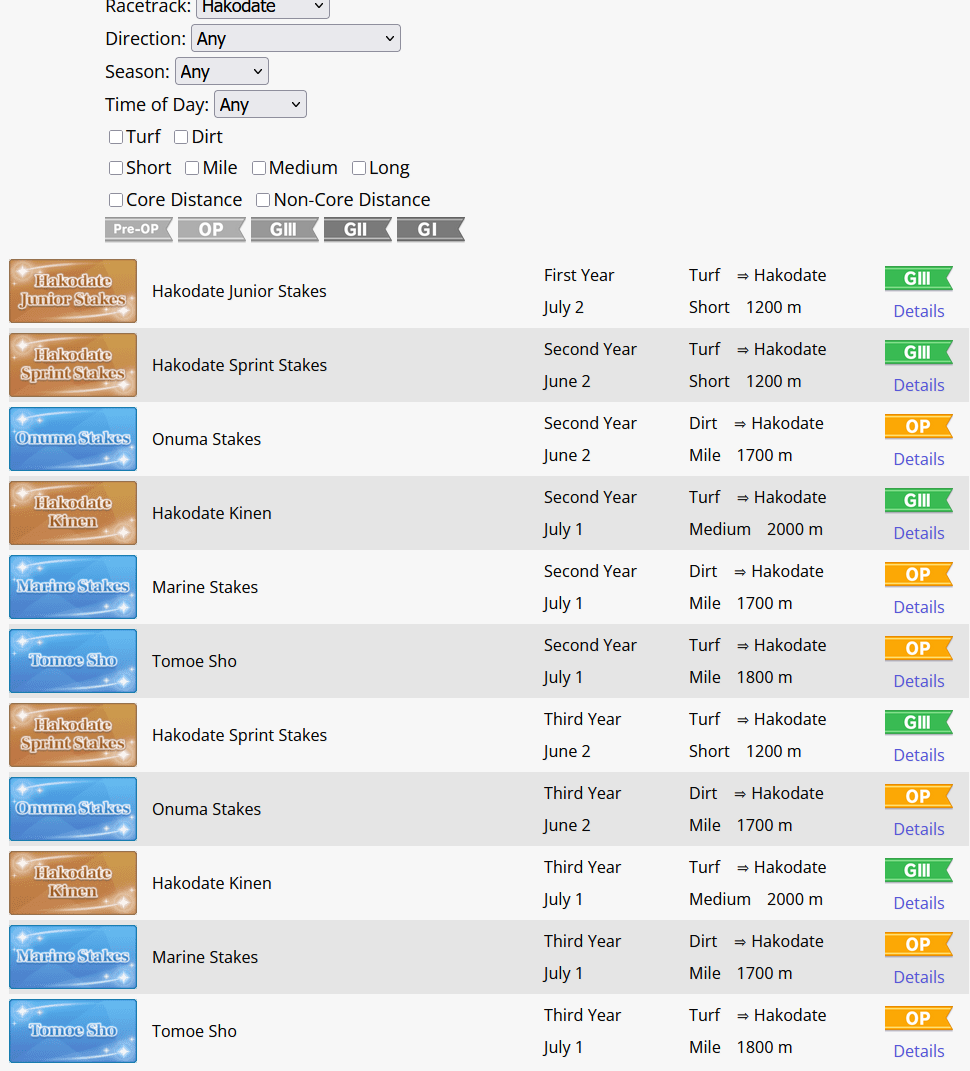View Details of Second Year Onuma Stakes
Image resolution: width=970 pixels, height=1071 pixels.
point(919,459)
